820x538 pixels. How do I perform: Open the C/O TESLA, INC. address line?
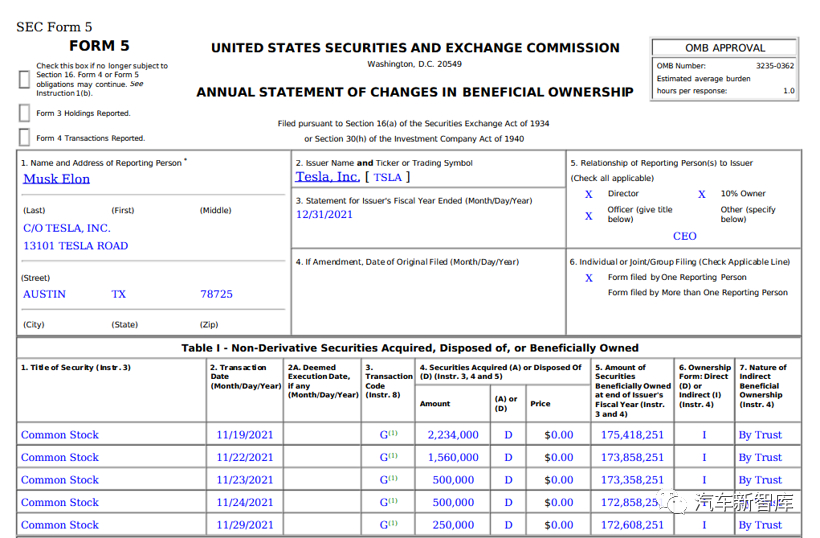tap(67, 228)
